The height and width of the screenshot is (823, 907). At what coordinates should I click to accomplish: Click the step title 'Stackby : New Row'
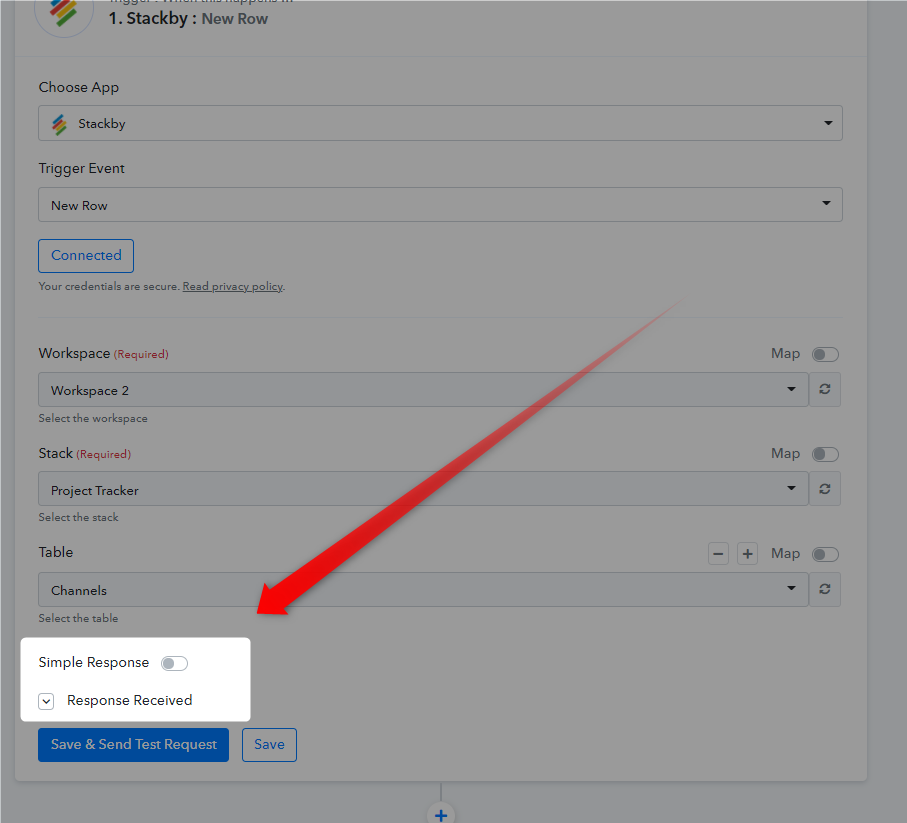pyautogui.click(x=189, y=19)
